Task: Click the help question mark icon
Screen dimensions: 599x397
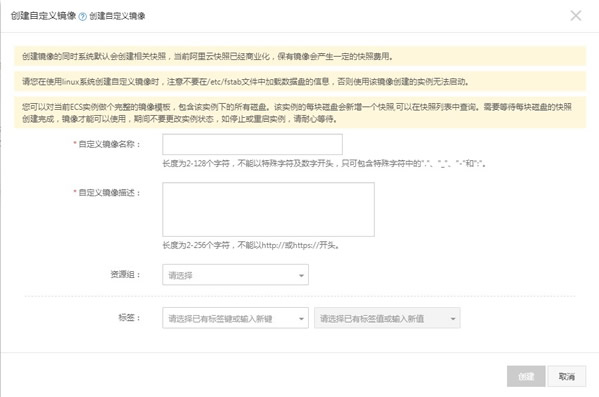Action: point(83,16)
